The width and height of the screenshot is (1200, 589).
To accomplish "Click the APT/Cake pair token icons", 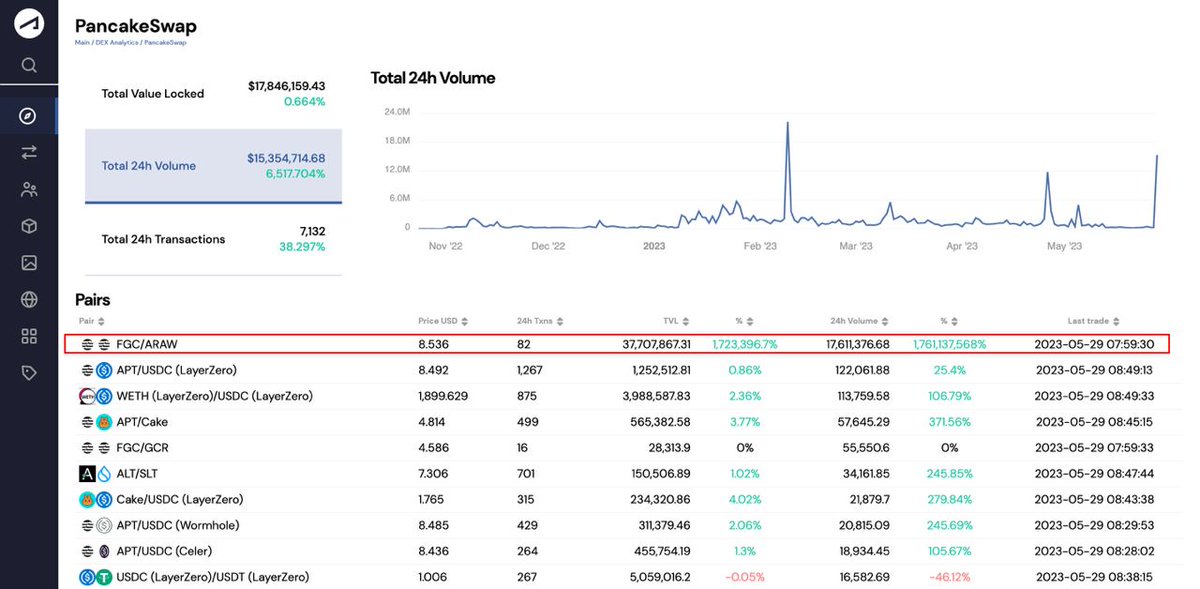I will pos(96,422).
